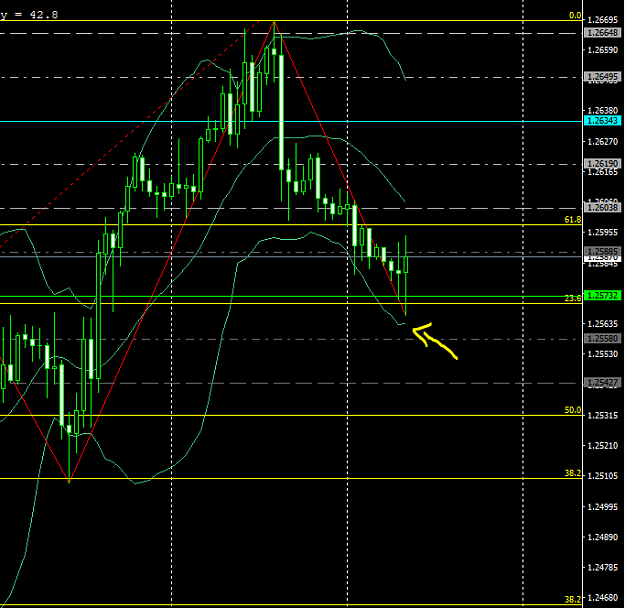Select the Fibonacci 0.0 level label
Image resolution: width=625 pixels, height=608 pixels.
(x=575, y=16)
